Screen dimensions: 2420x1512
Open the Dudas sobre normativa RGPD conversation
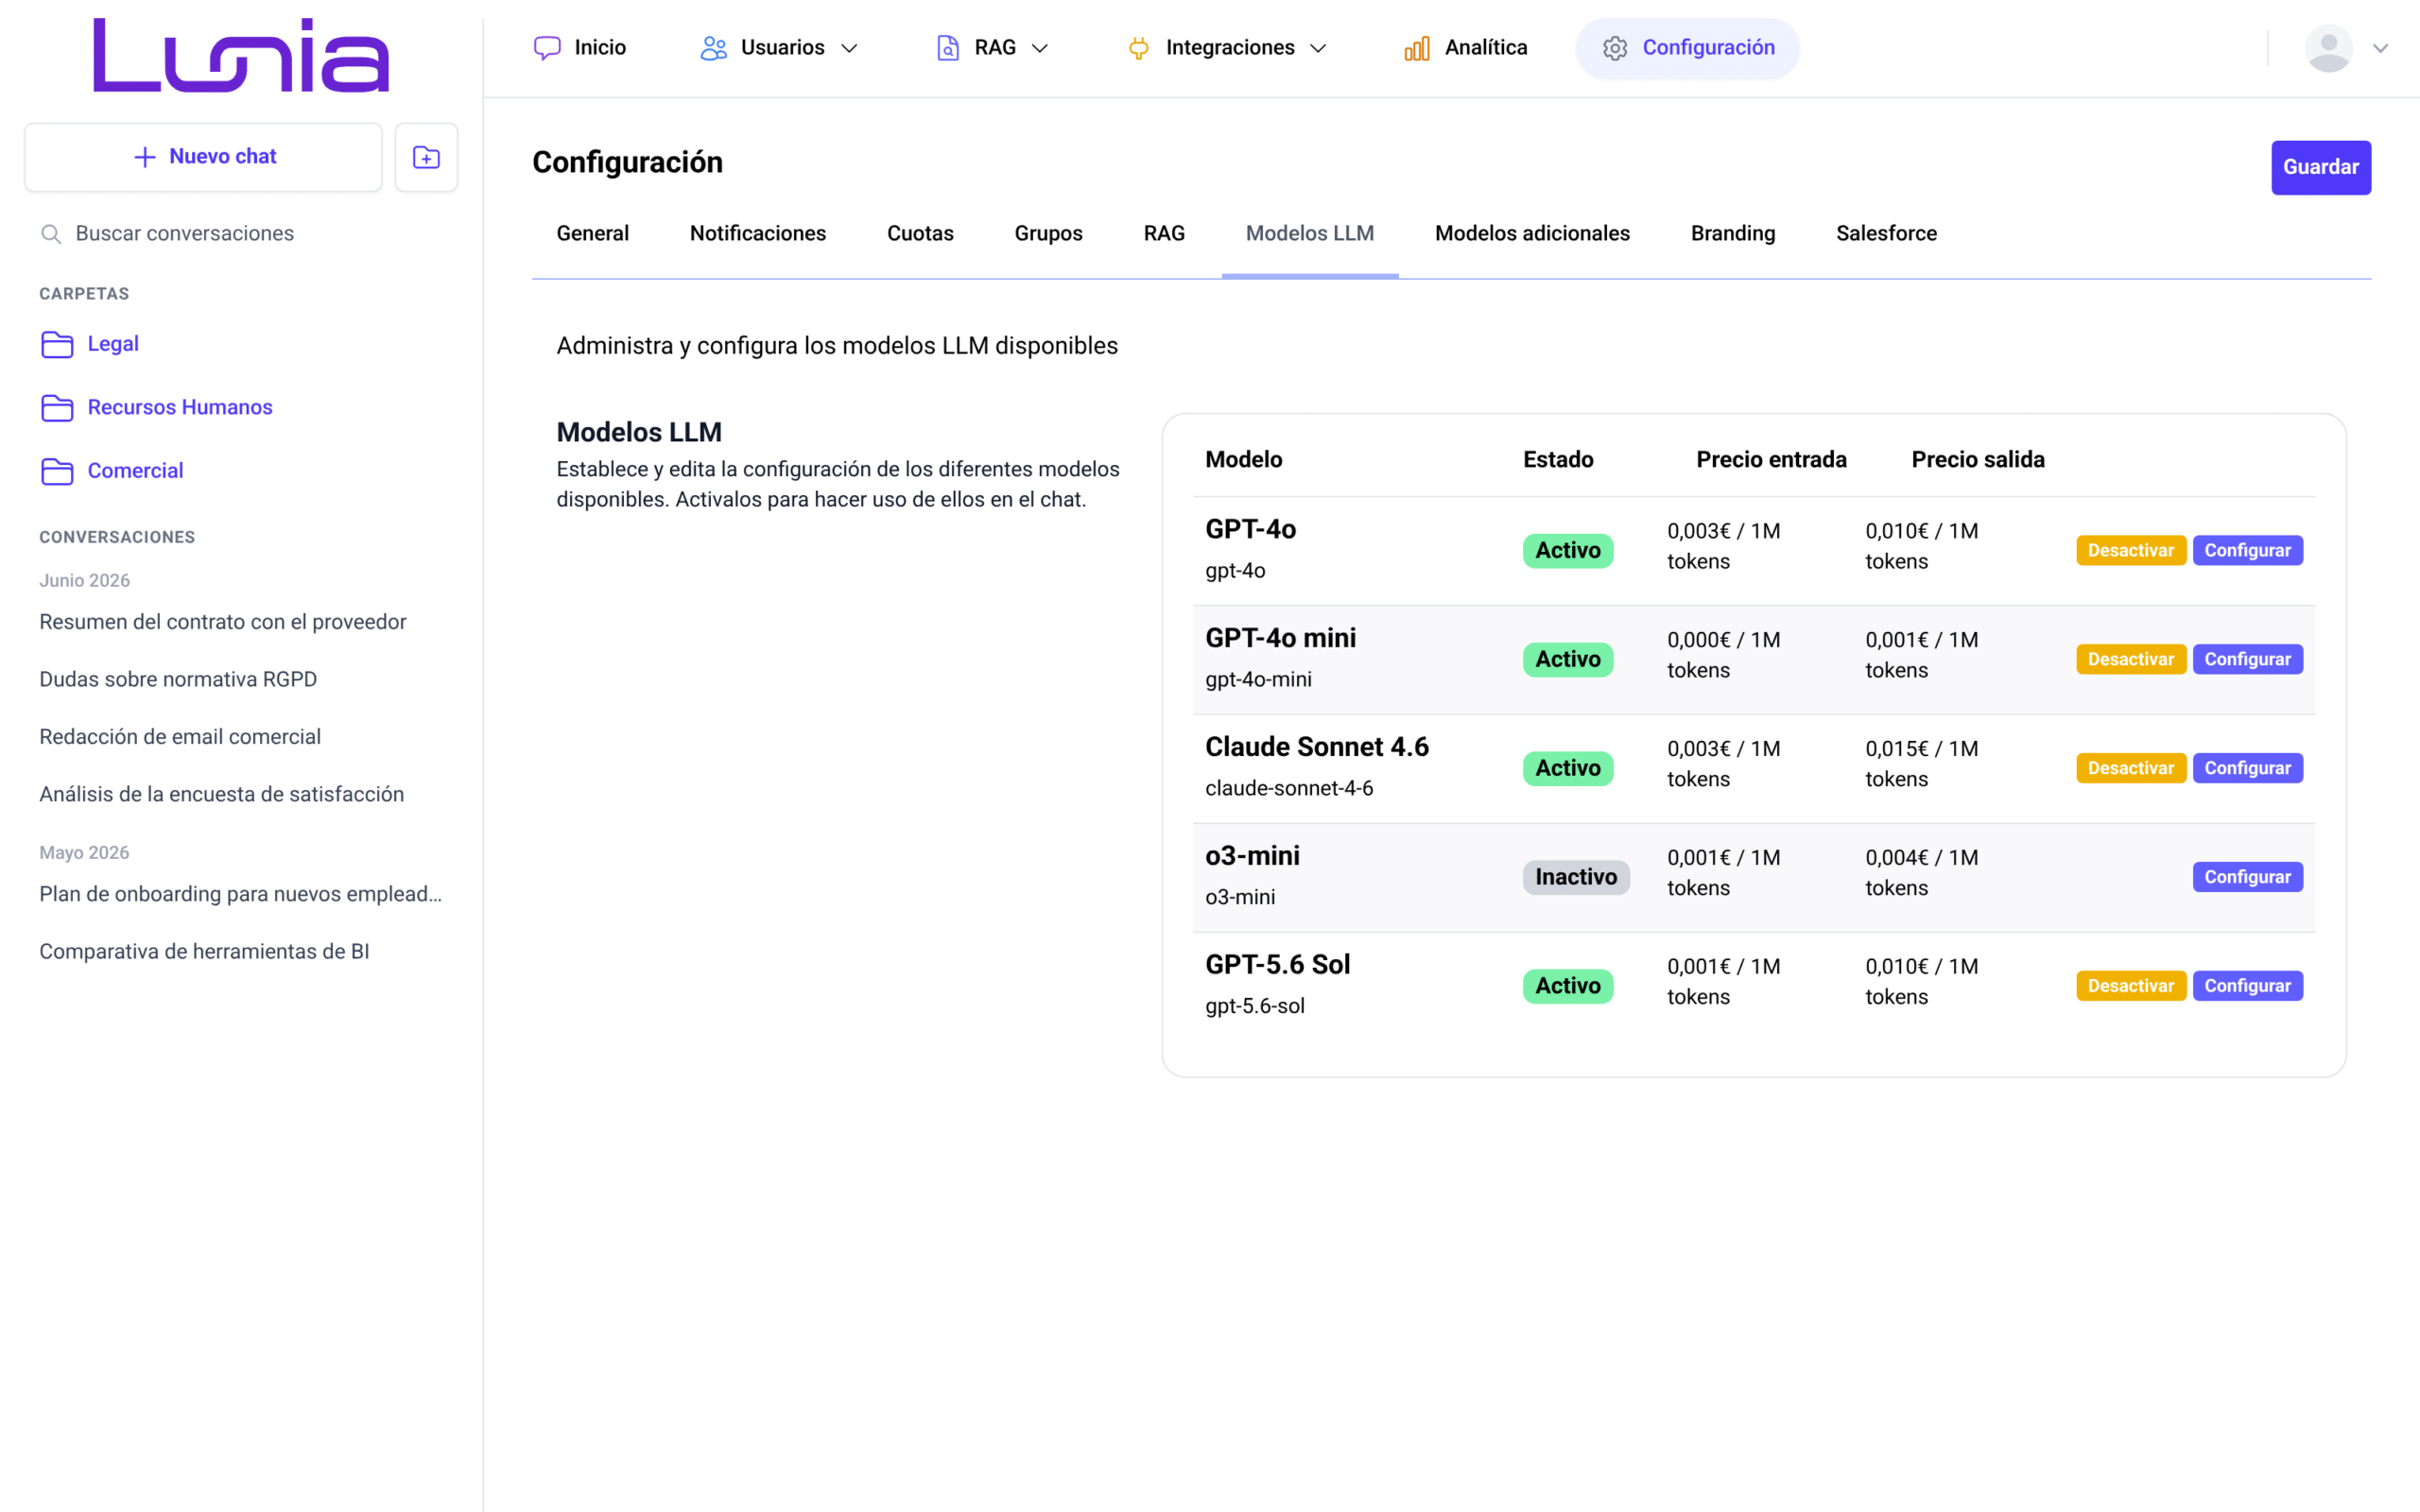pyautogui.click(x=178, y=680)
